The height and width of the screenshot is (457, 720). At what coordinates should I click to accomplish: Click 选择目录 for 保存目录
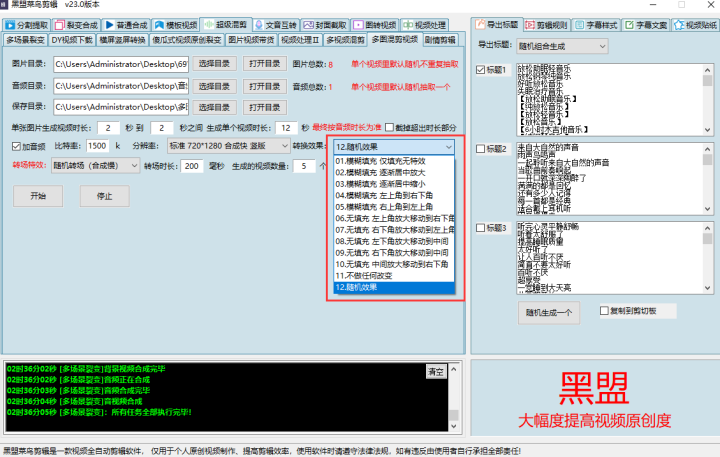[x=214, y=107]
